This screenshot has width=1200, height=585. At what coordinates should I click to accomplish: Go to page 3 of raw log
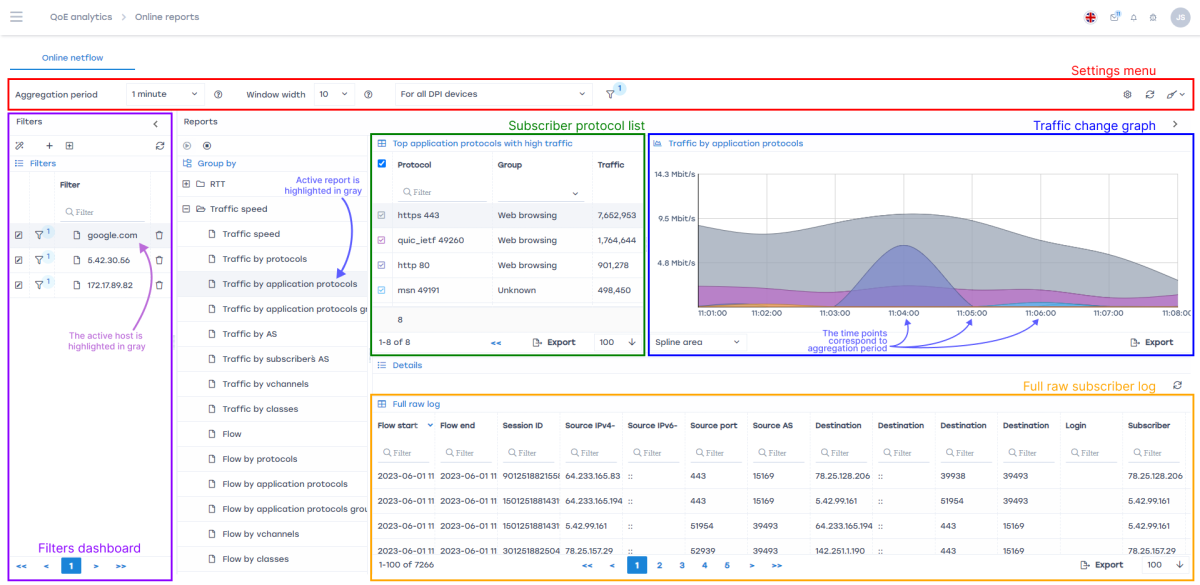point(682,565)
